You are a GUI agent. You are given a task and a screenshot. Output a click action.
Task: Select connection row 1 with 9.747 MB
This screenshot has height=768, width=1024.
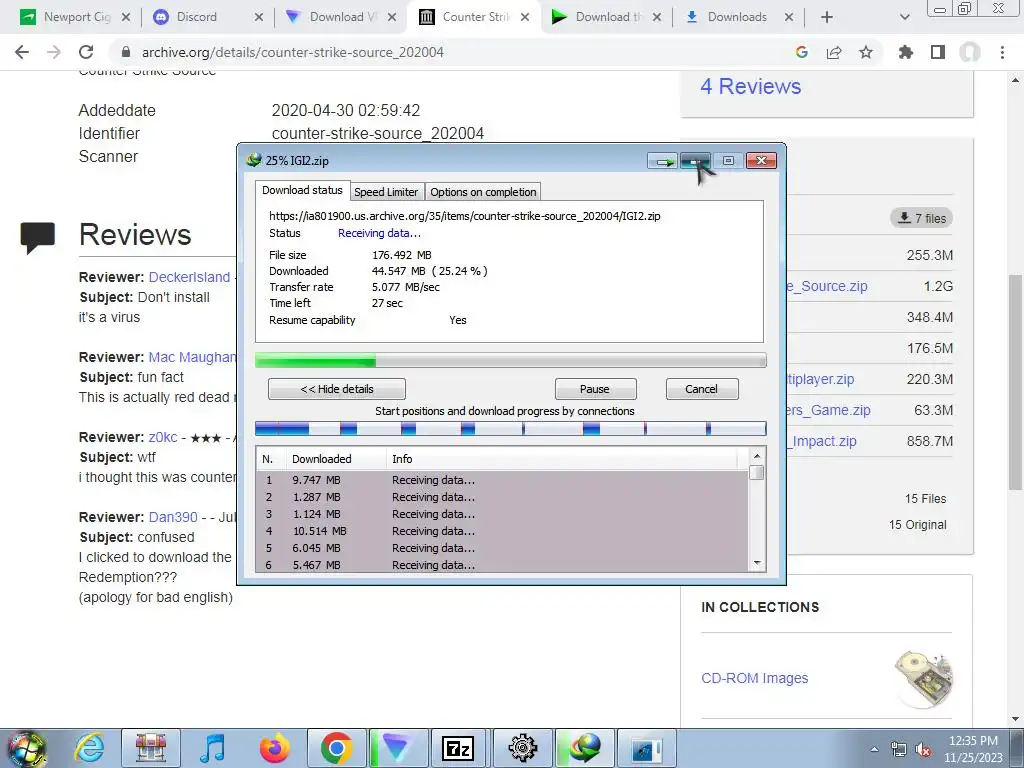coord(502,480)
